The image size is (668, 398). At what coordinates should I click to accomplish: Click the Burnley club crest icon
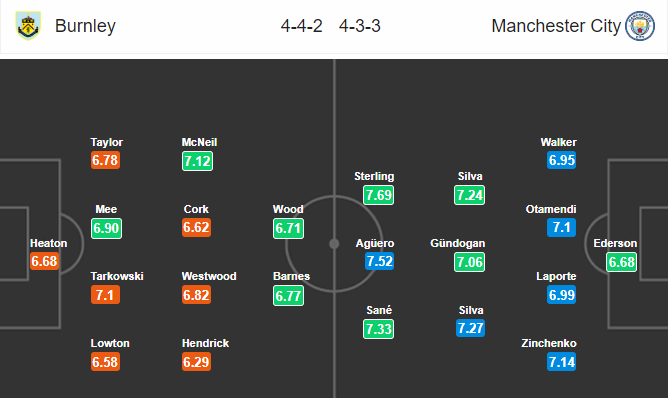click(x=28, y=26)
